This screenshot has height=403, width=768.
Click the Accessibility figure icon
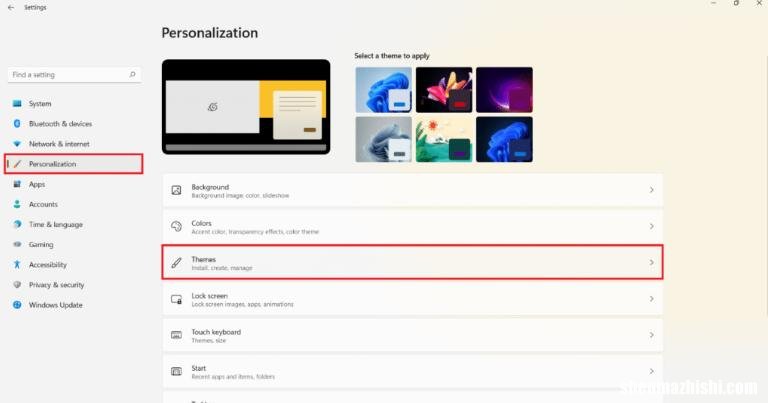(17, 264)
